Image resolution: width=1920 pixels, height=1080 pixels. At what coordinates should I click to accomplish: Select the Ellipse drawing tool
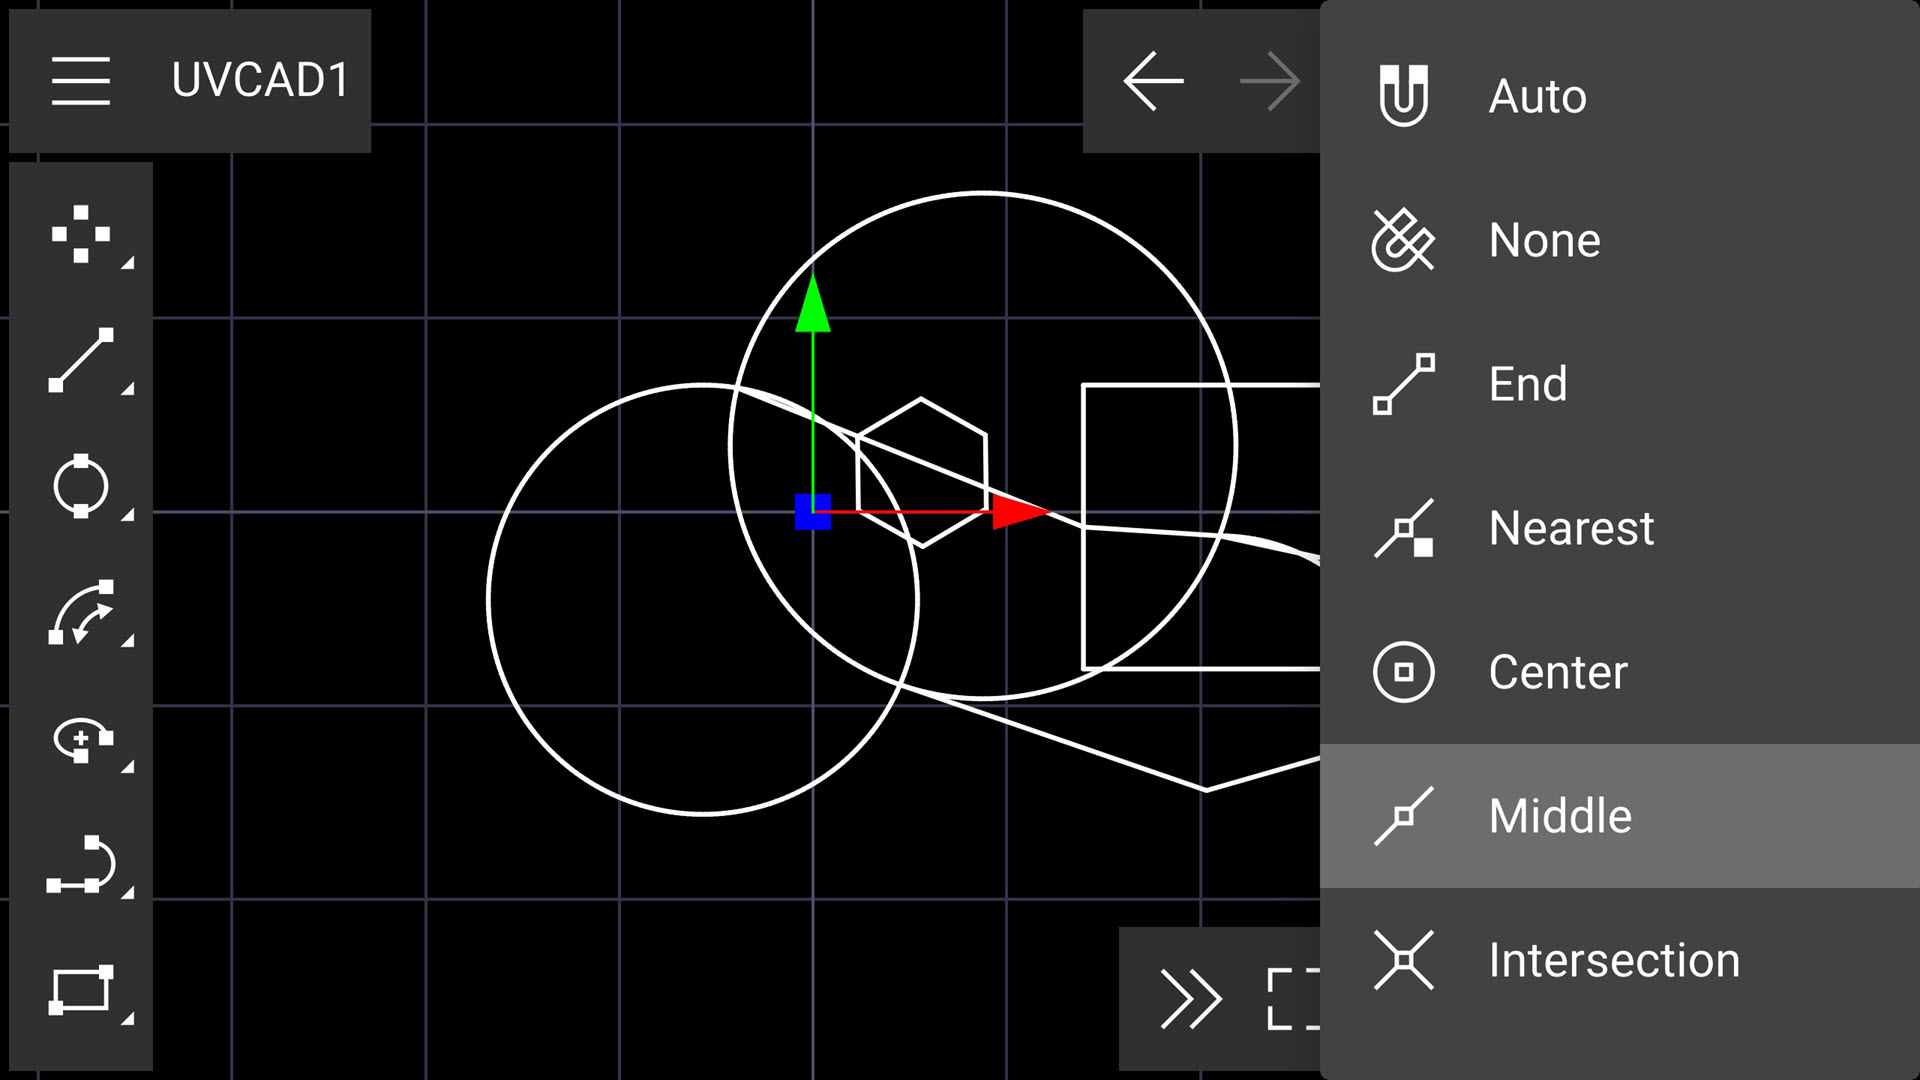coord(81,740)
